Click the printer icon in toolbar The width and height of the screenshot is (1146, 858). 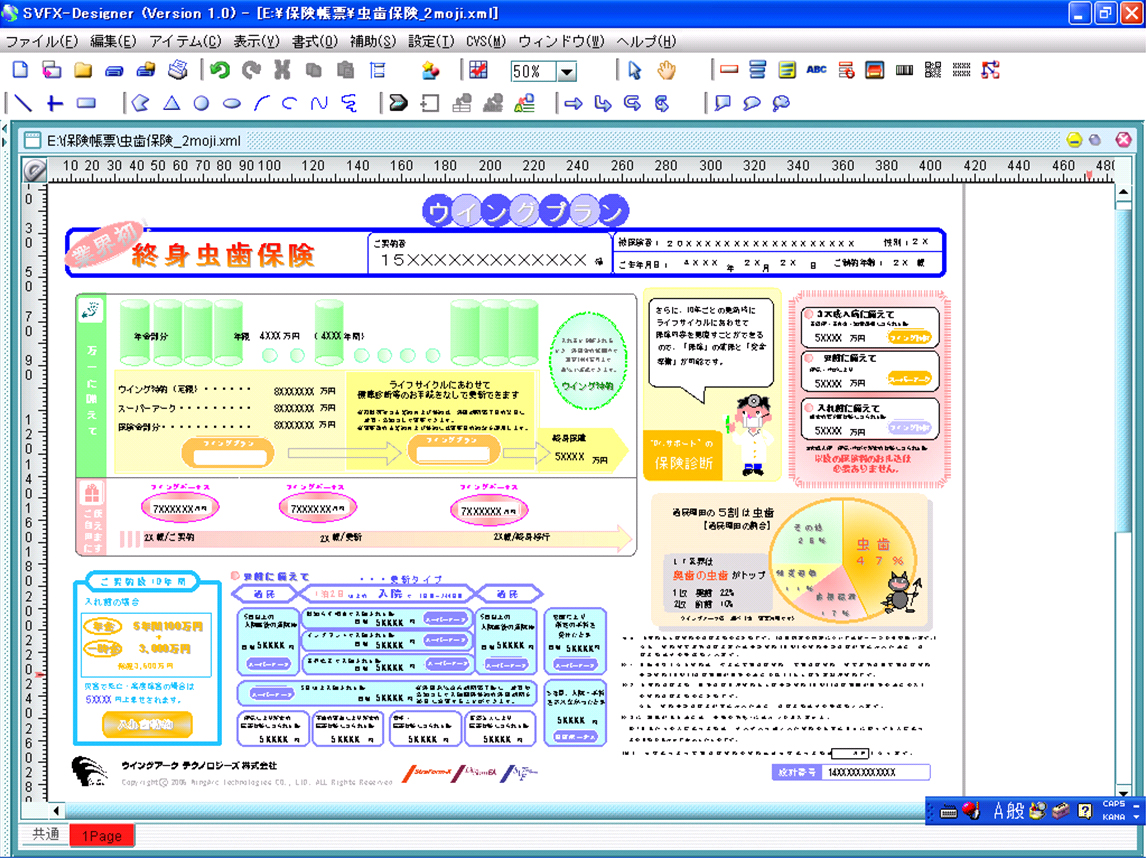[x=178, y=70]
